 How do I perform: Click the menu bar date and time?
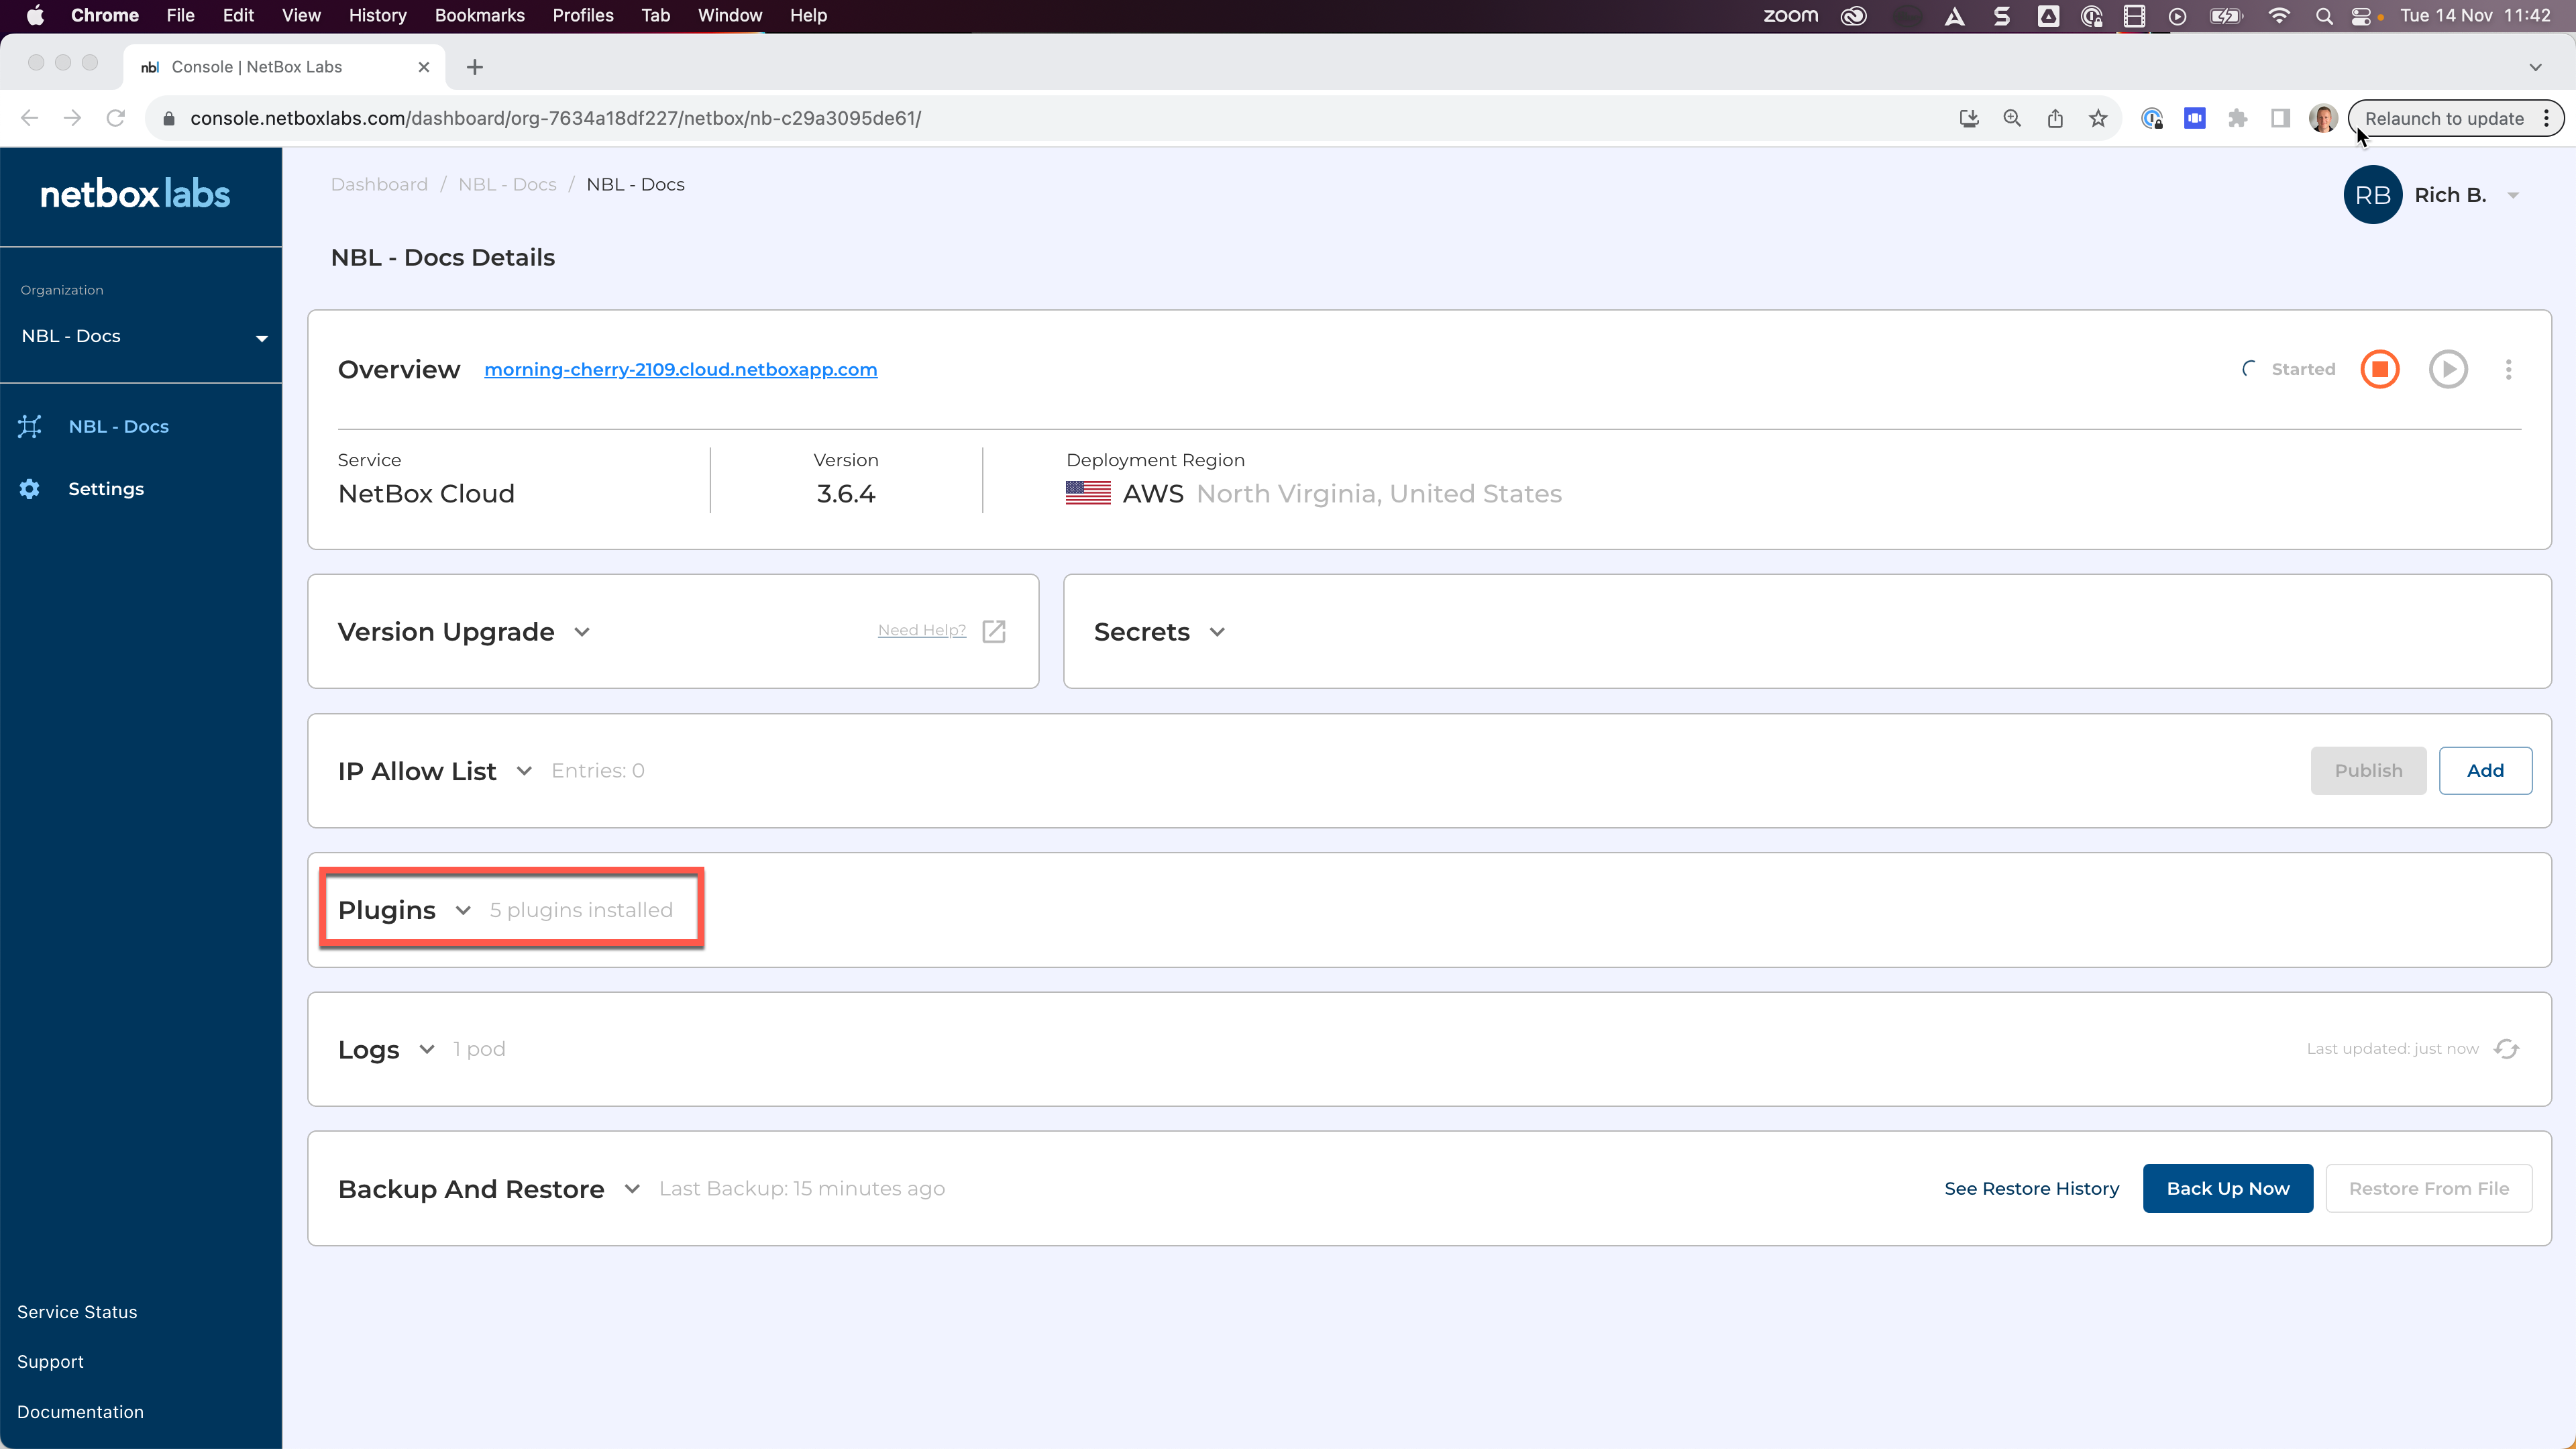(2475, 16)
